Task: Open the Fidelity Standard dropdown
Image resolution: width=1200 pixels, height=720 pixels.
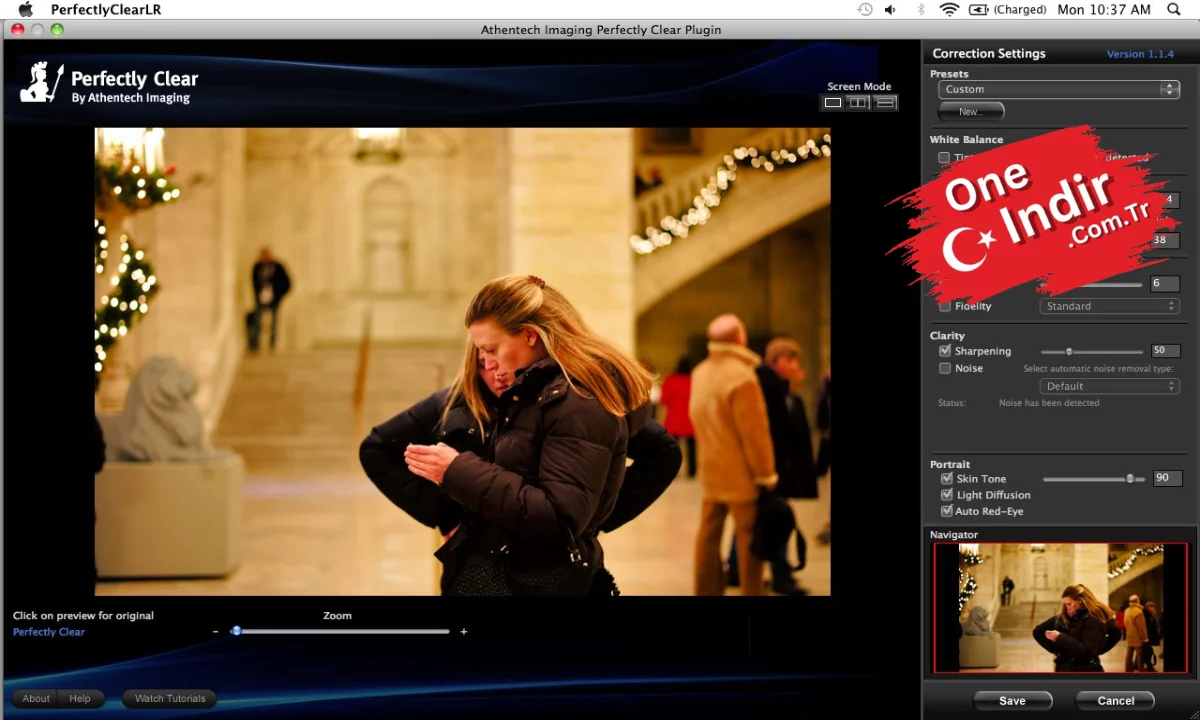Action: pyautogui.click(x=1110, y=306)
